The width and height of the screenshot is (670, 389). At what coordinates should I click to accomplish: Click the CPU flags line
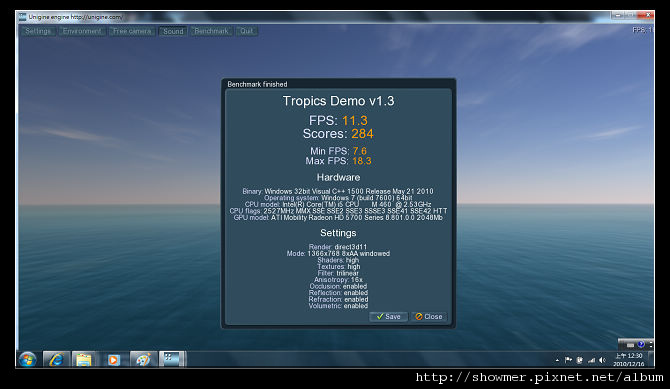(338, 211)
